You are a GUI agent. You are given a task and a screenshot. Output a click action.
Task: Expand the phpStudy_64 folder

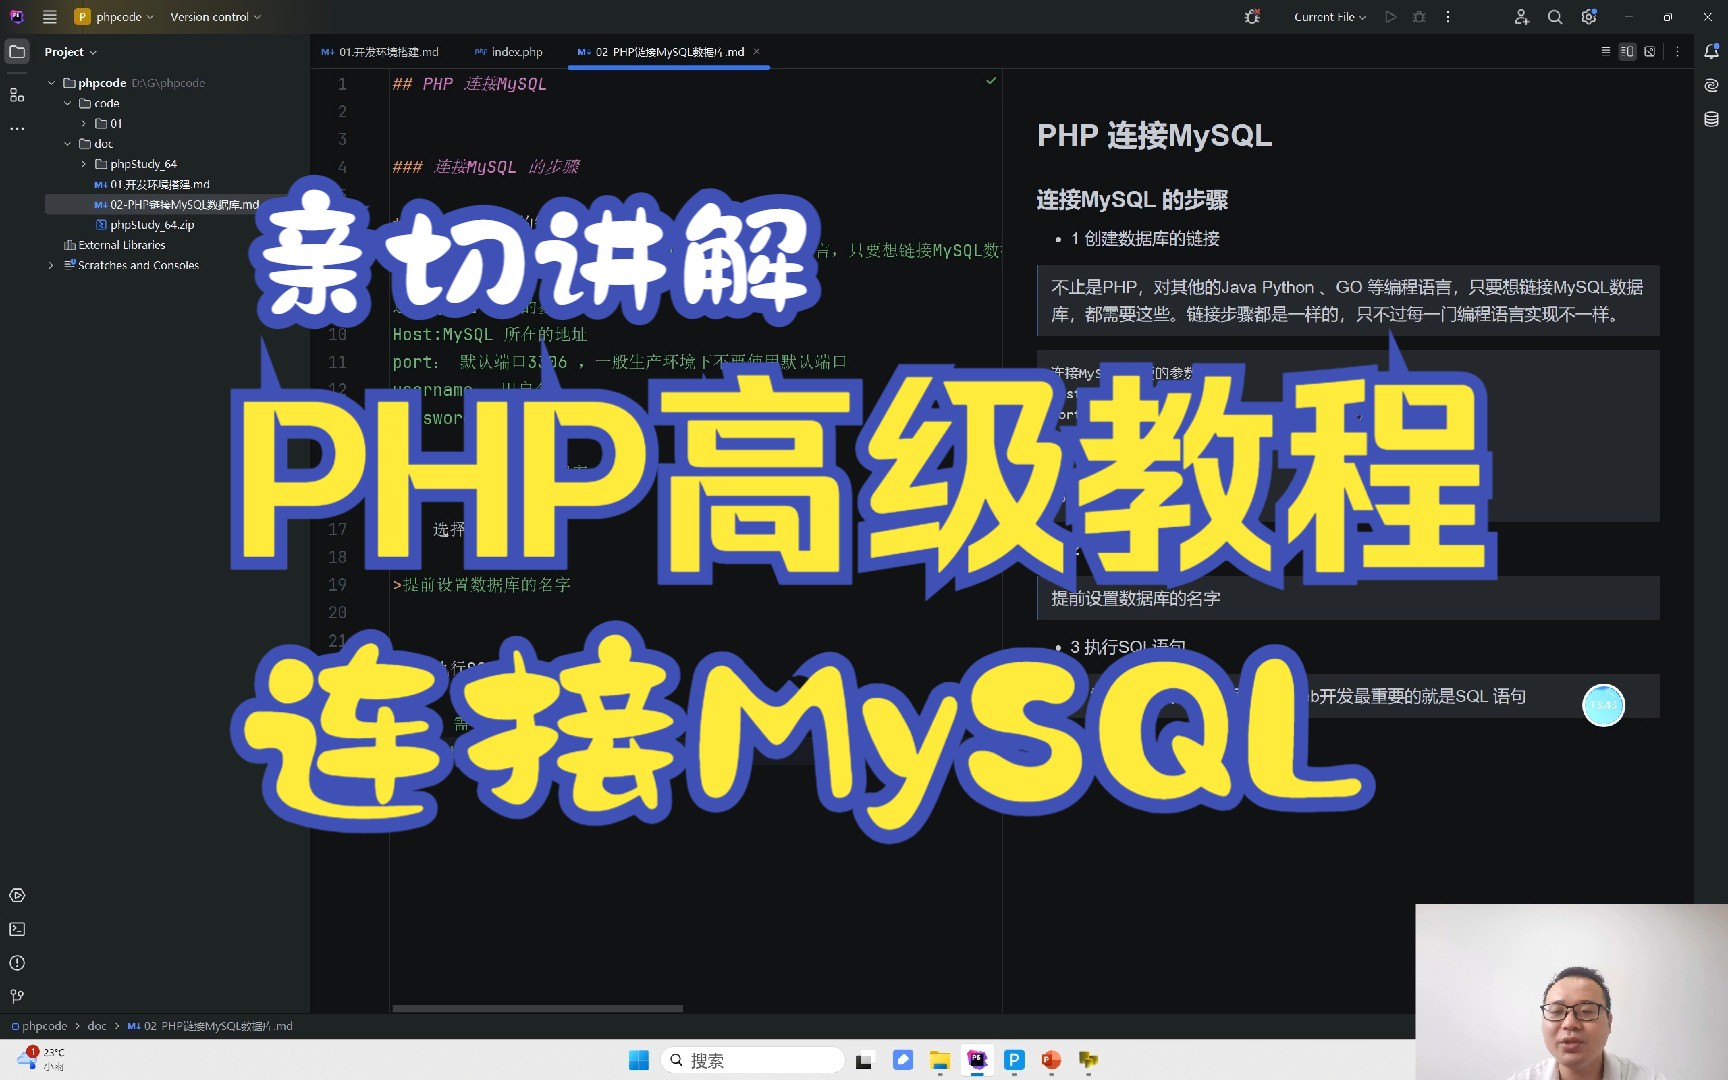click(84, 164)
